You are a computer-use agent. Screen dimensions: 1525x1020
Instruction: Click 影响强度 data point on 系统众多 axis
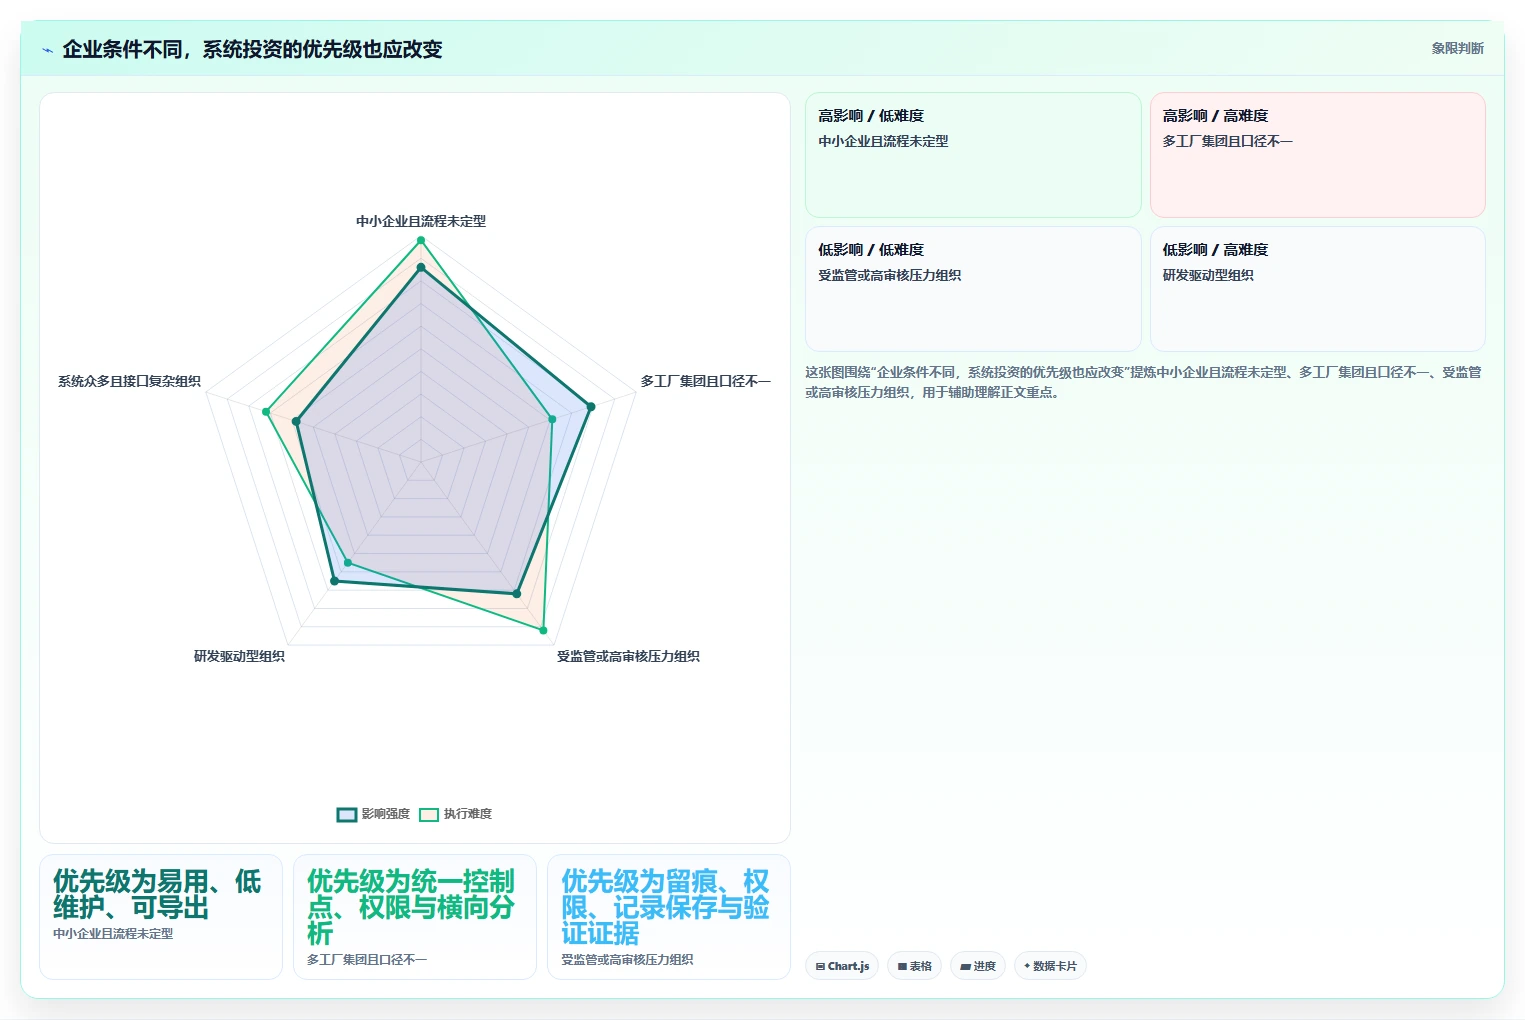point(296,422)
